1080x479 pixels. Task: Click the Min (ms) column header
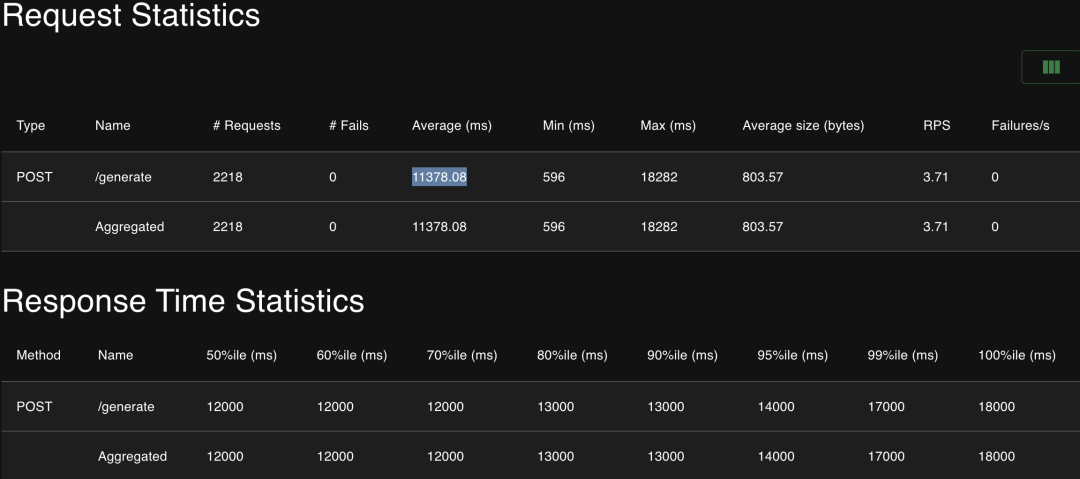point(568,126)
